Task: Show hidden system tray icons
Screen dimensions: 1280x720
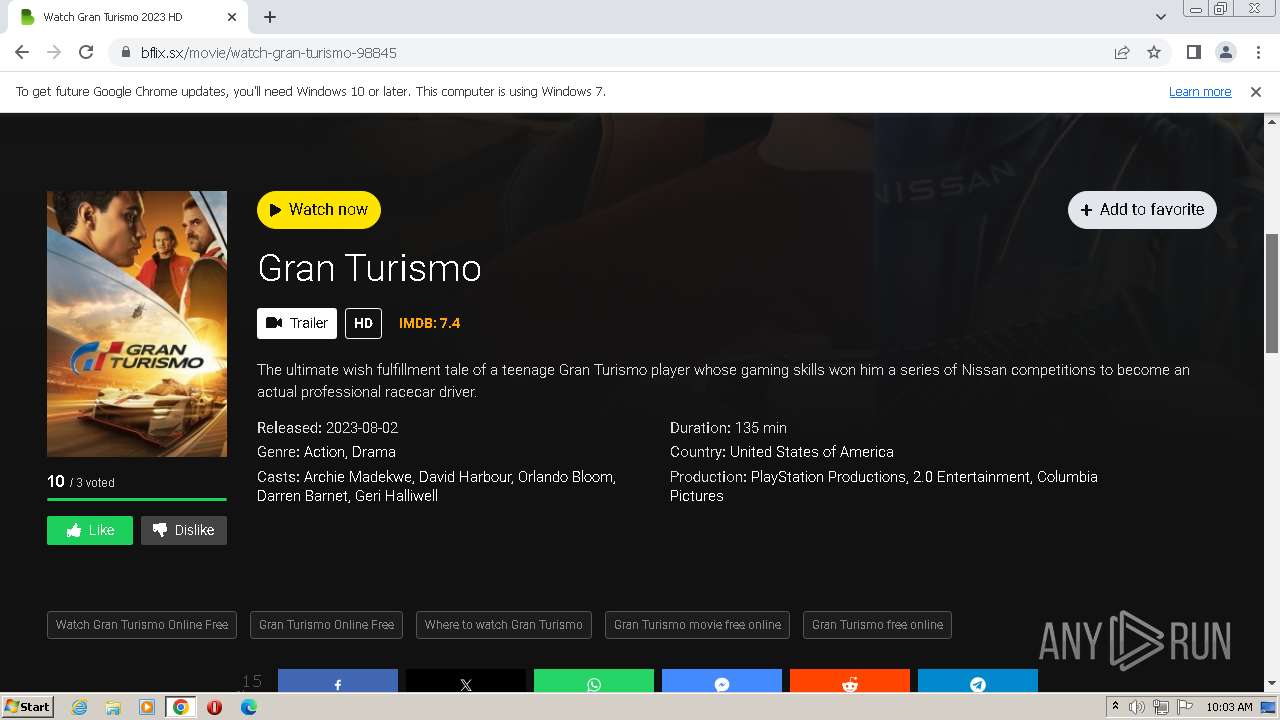Action: click(1115, 707)
